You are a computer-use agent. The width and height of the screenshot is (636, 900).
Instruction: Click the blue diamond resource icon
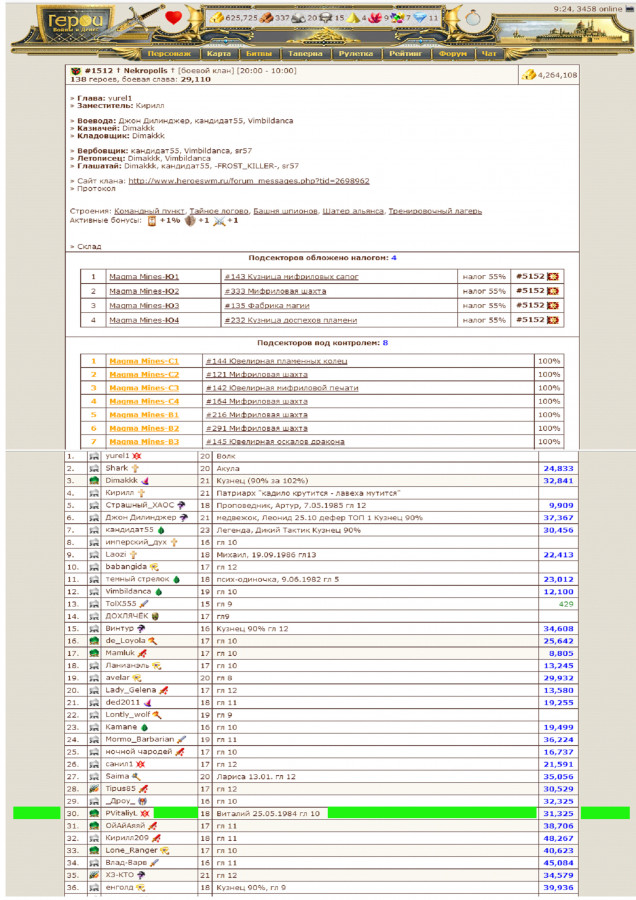click(x=421, y=18)
